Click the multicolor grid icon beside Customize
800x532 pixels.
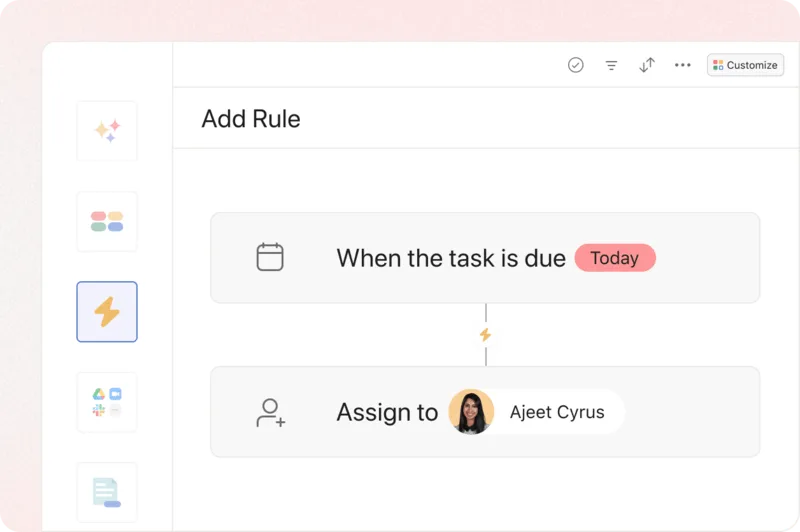(x=718, y=65)
